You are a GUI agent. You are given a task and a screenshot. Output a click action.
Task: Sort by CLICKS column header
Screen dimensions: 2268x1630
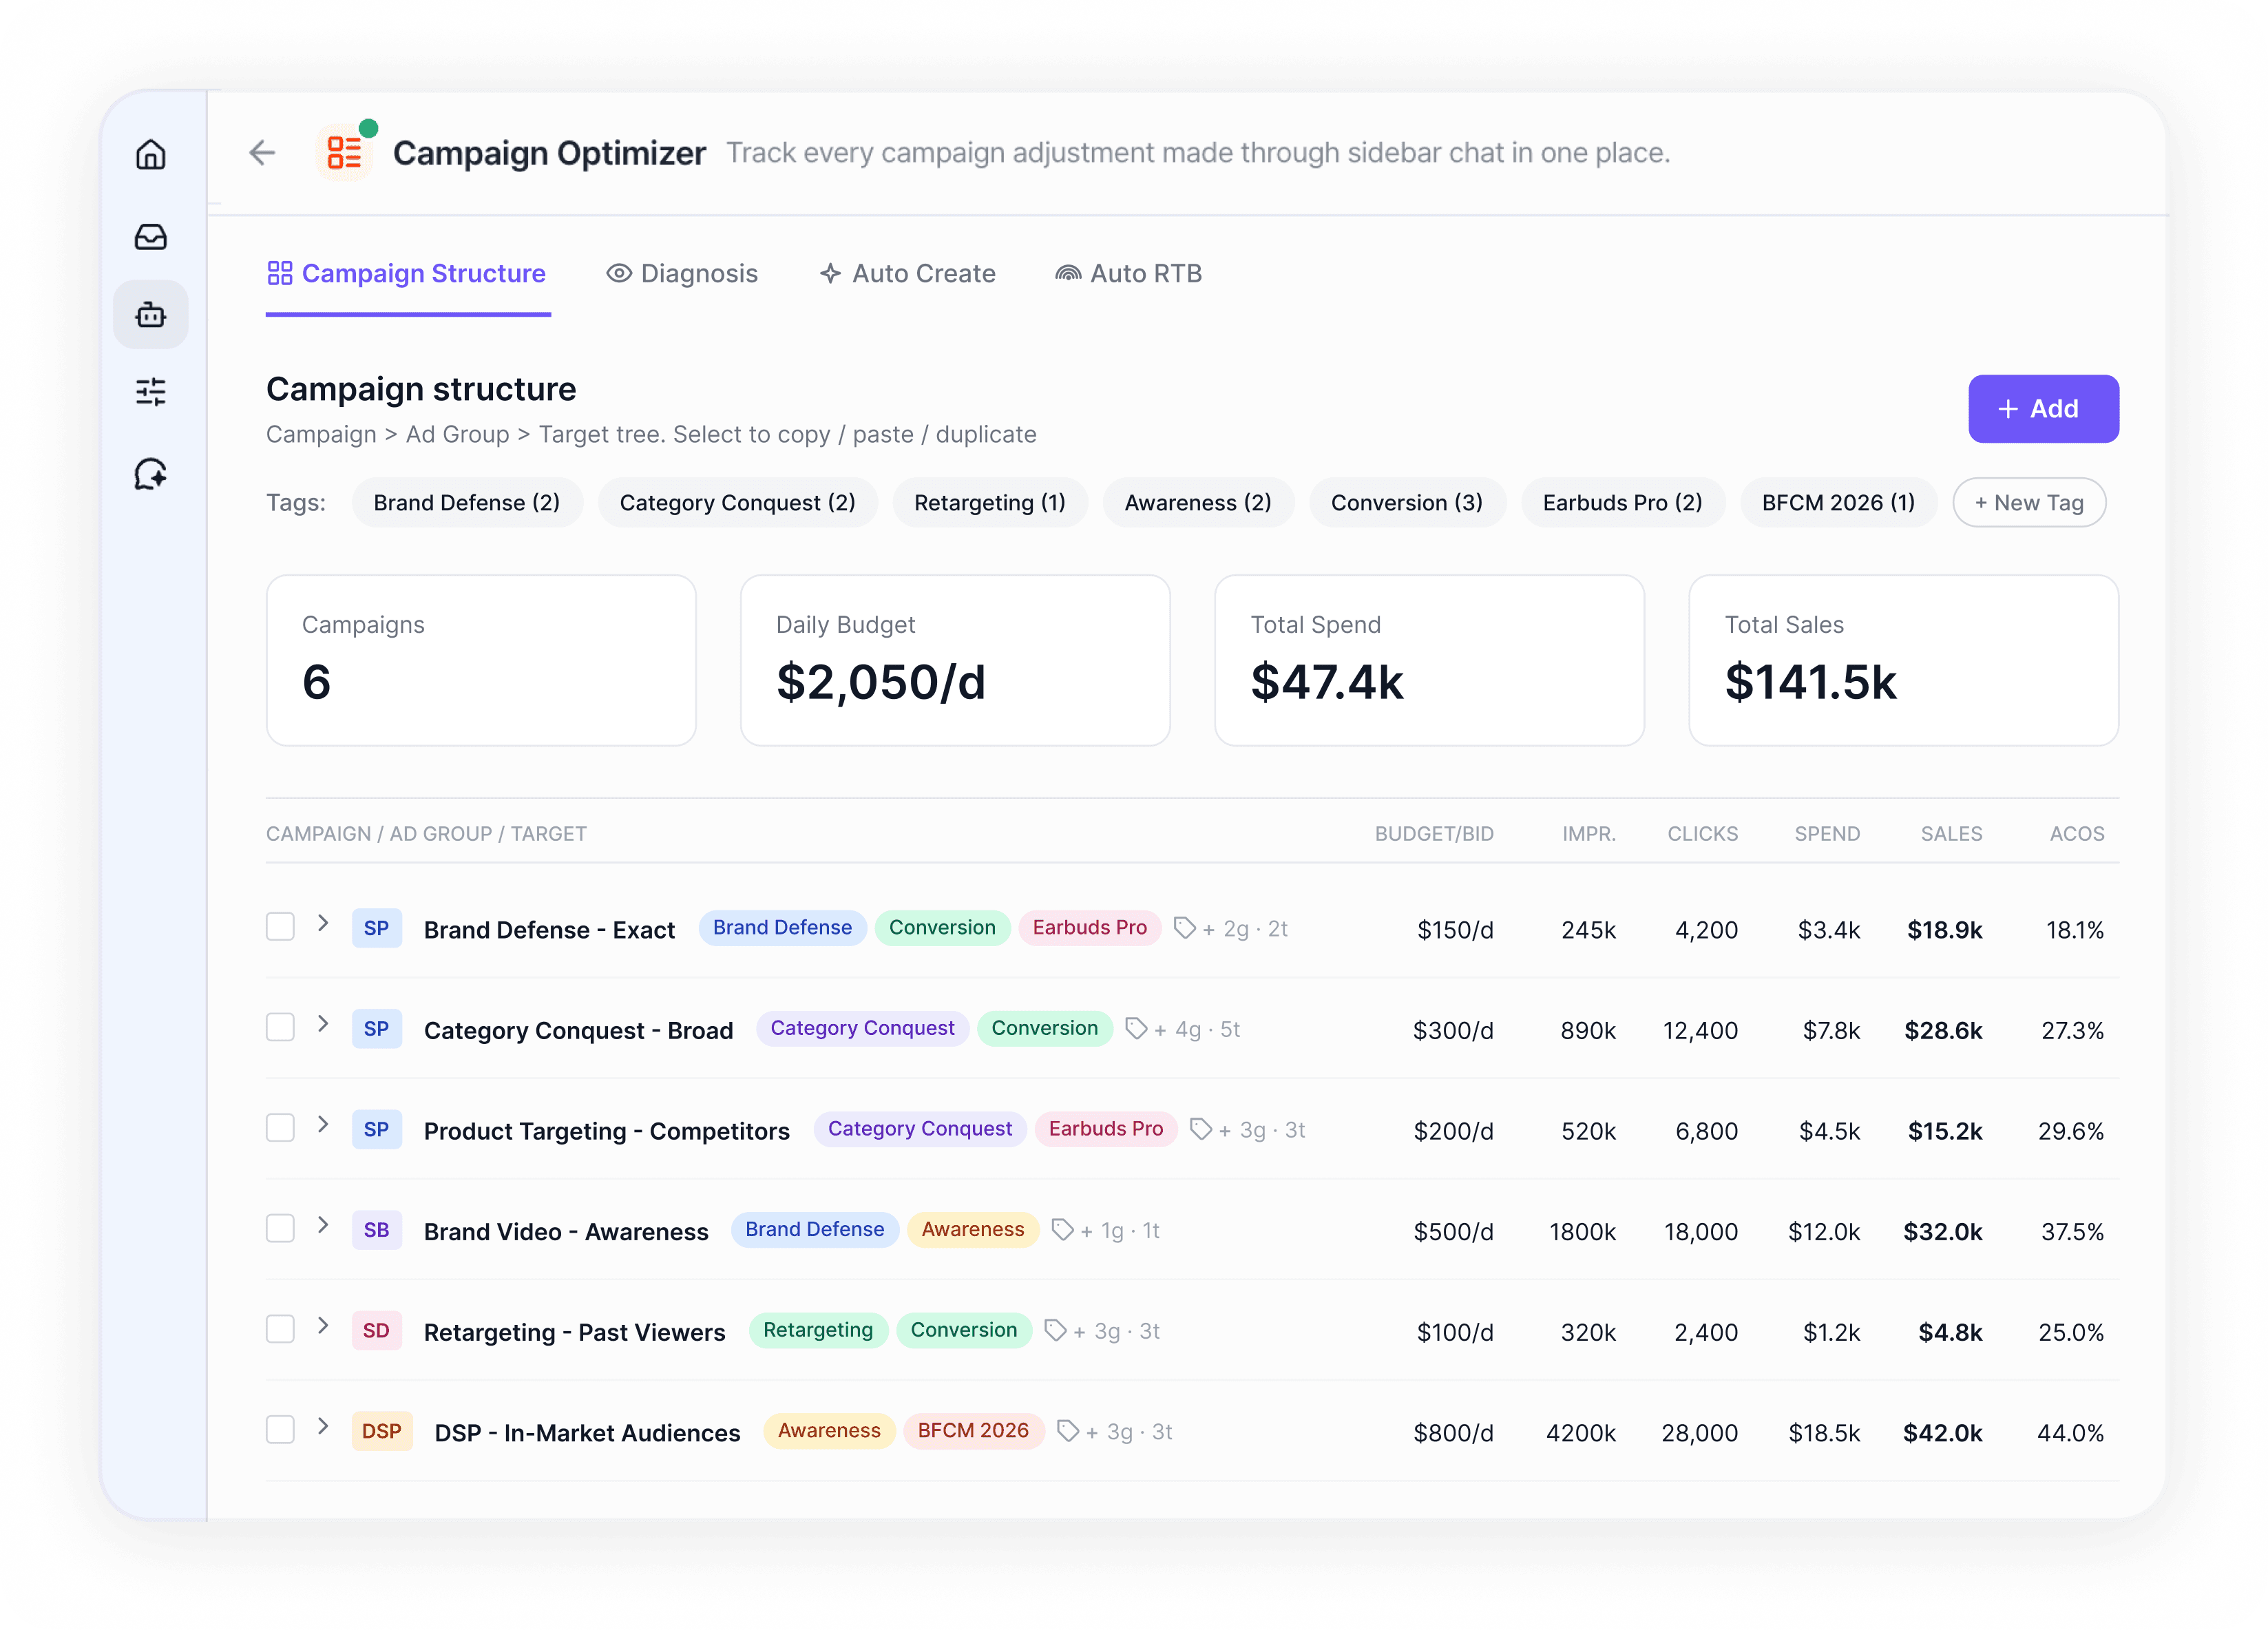1702,834
